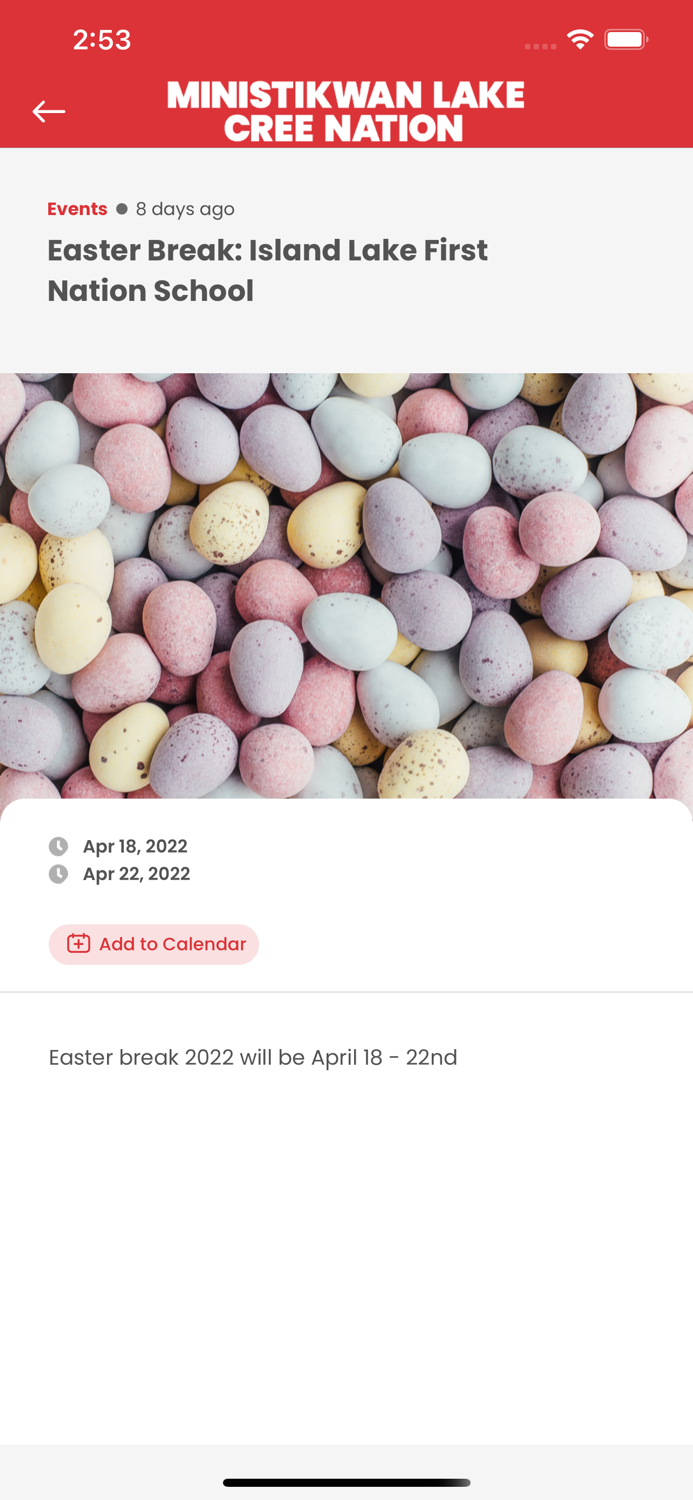Tap the cellular signal dots
This screenshot has width=693, height=1500.
540,46
